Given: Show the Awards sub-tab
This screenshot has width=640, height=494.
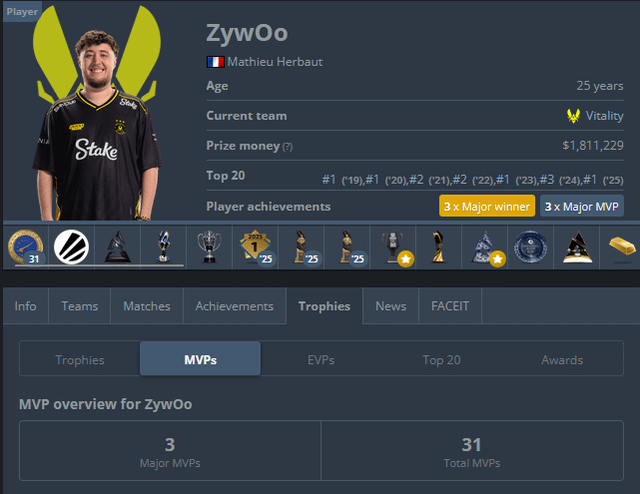Looking at the screenshot, I should click(x=562, y=360).
